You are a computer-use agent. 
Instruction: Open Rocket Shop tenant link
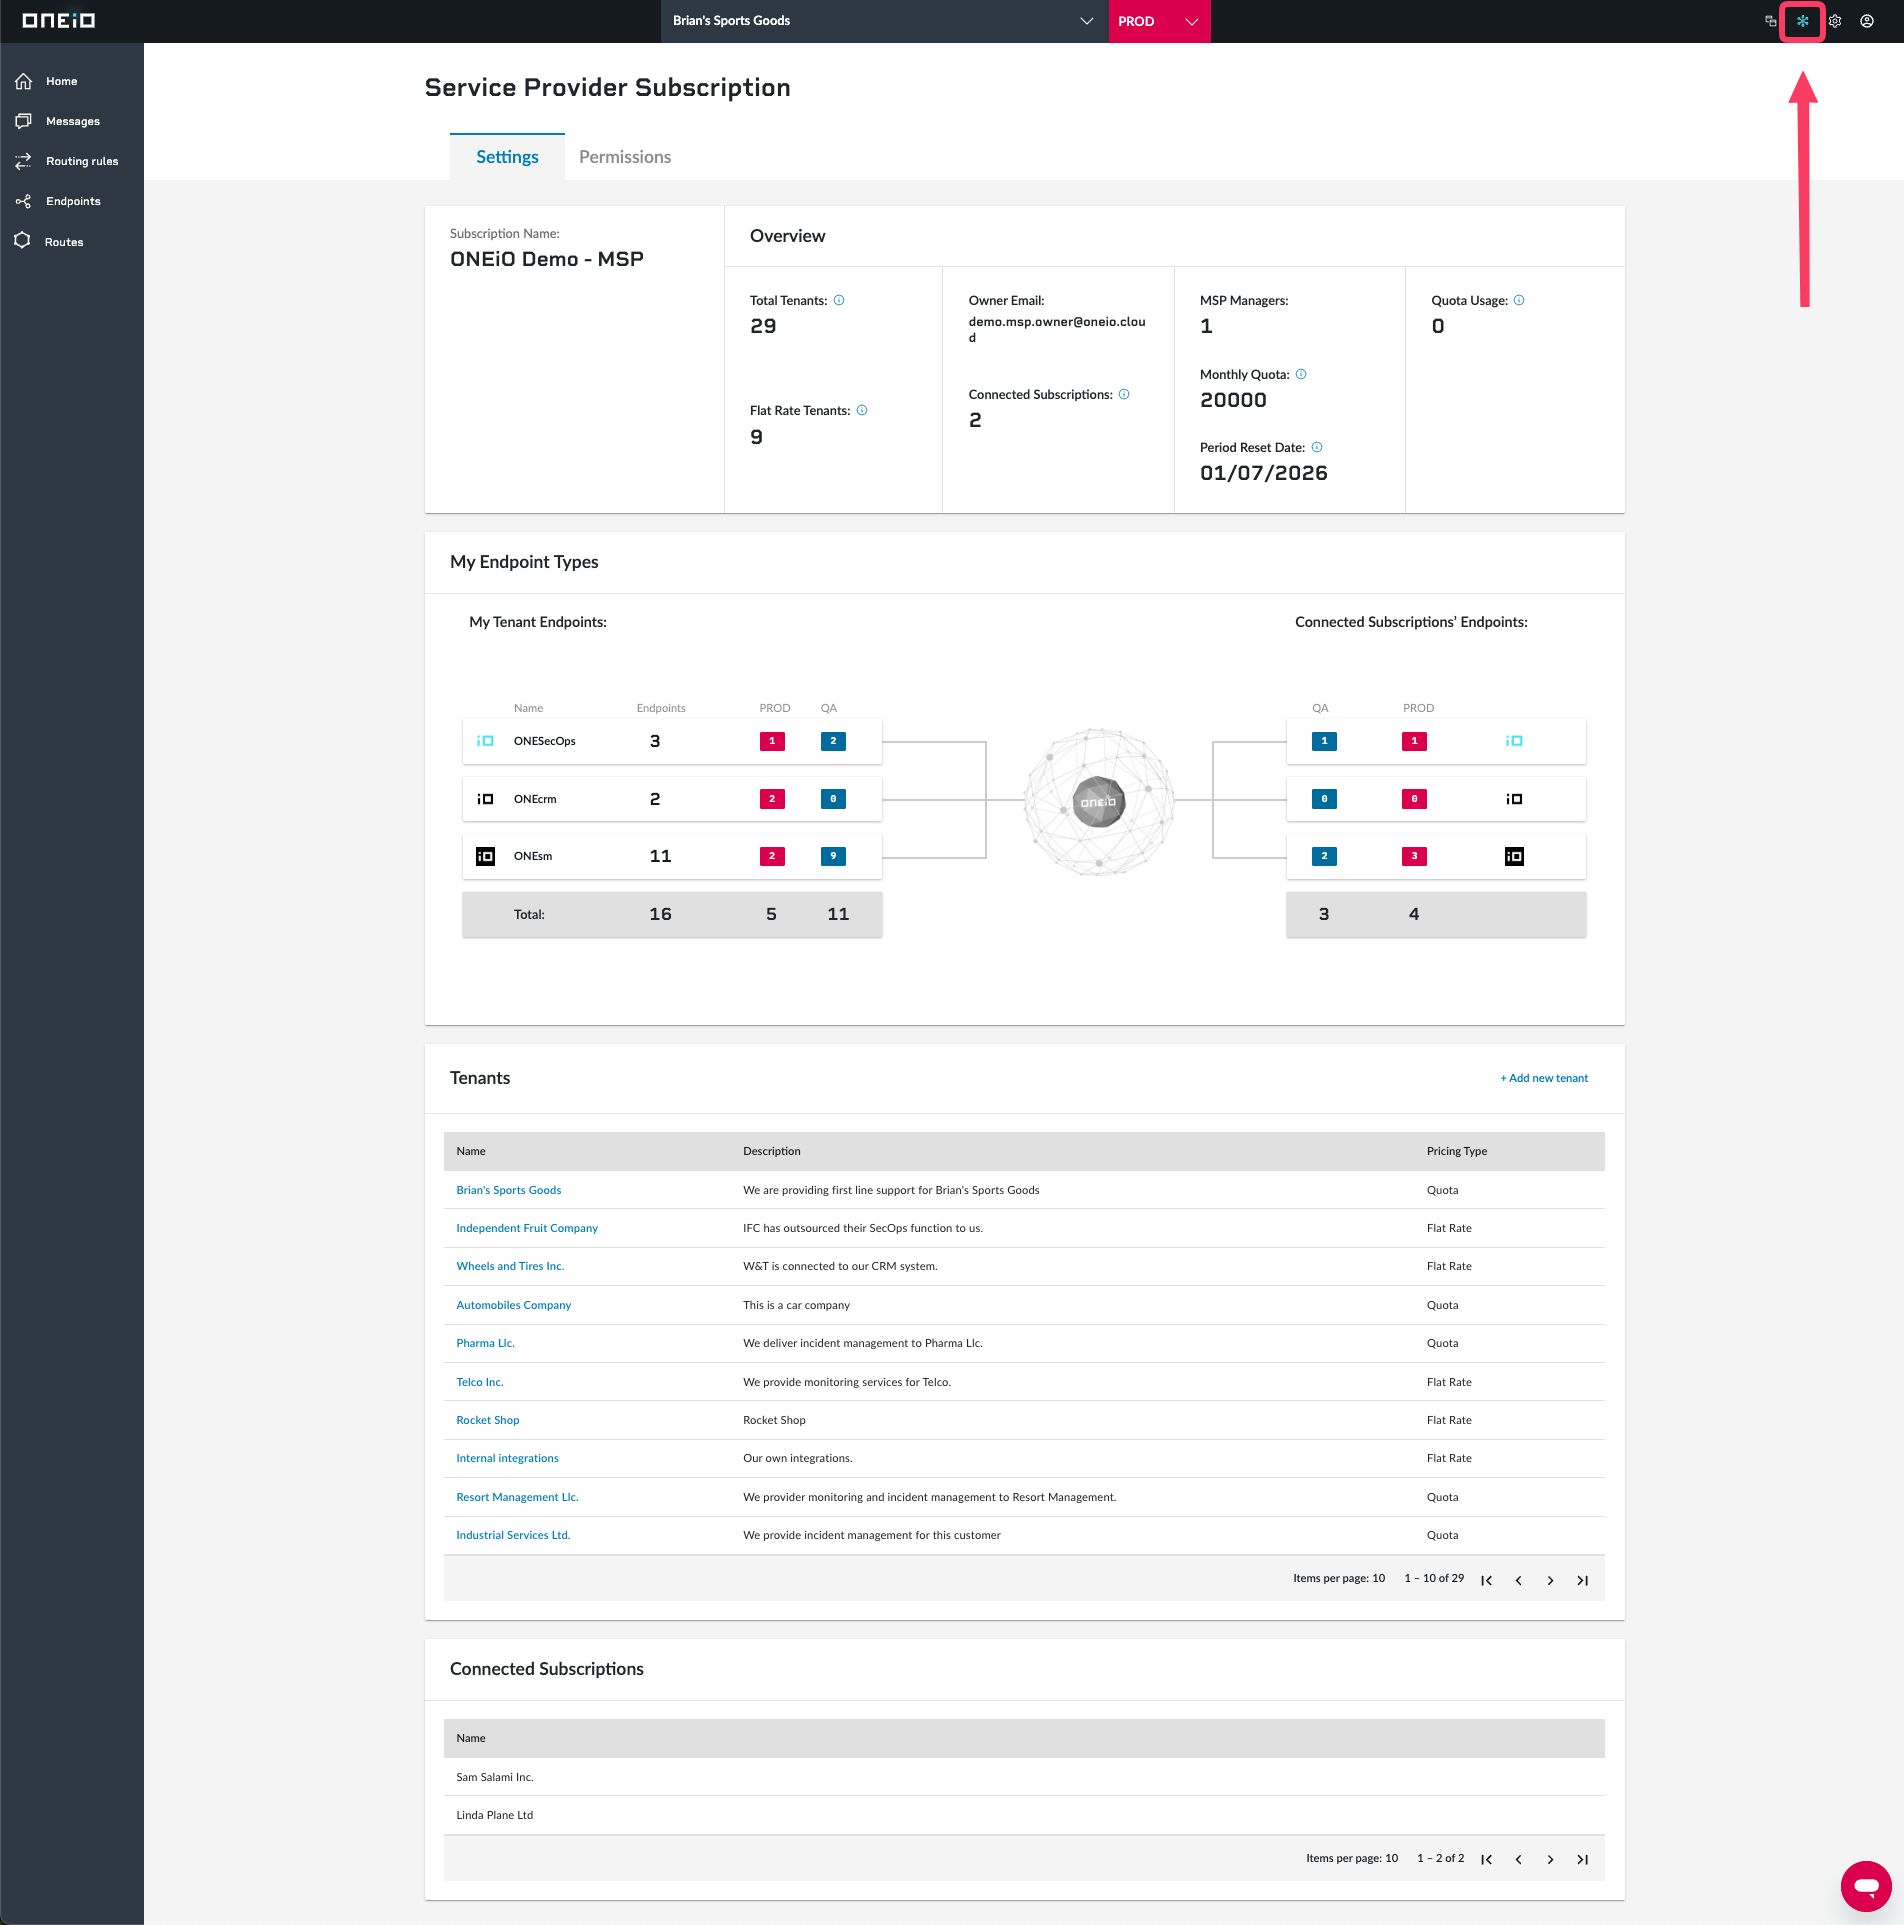(x=488, y=1420)
